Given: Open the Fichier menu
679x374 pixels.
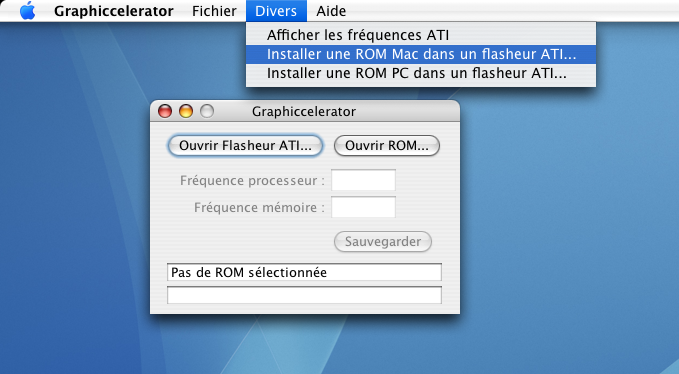Looking at the screenshot, I should point(214,11).
